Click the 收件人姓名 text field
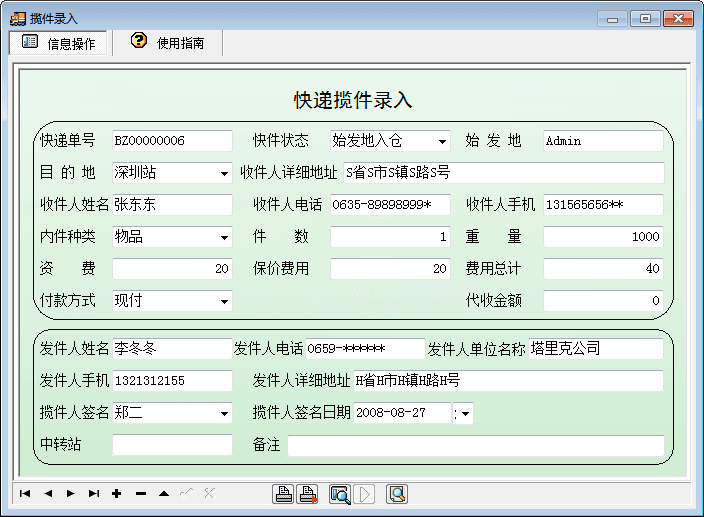The image size is (704, 517). 172,205
